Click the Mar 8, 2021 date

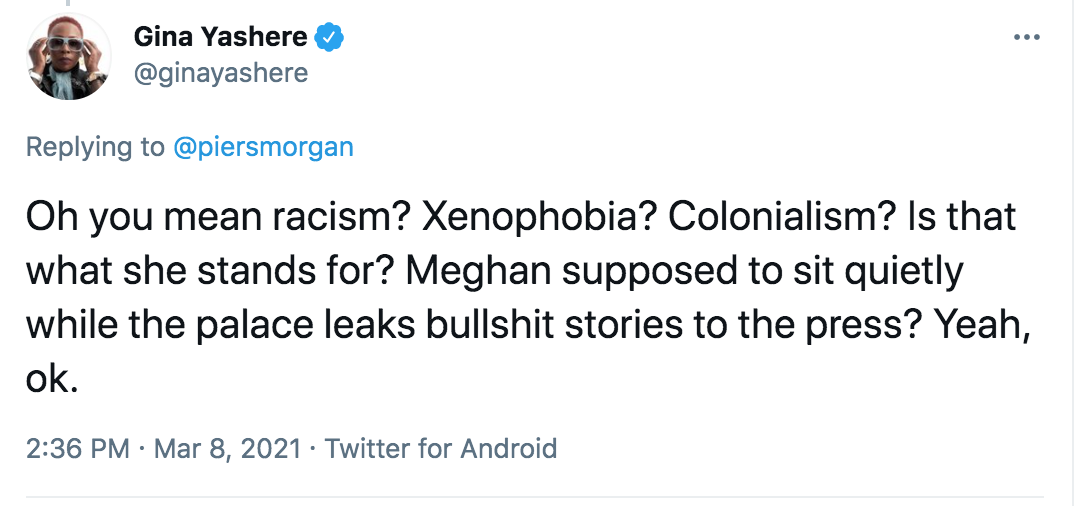click(228, 448)
